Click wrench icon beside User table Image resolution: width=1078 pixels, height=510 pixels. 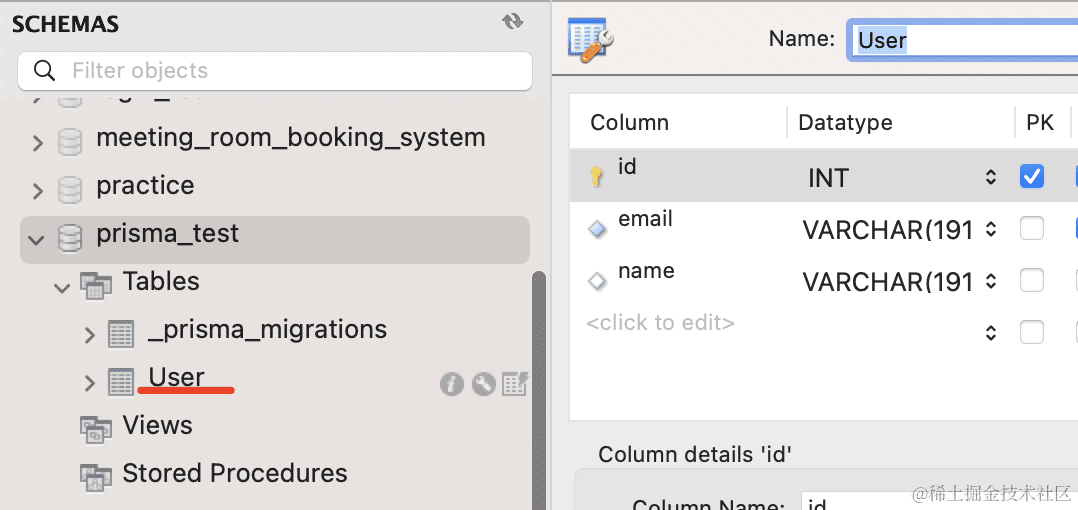click(x=484, y=384)
